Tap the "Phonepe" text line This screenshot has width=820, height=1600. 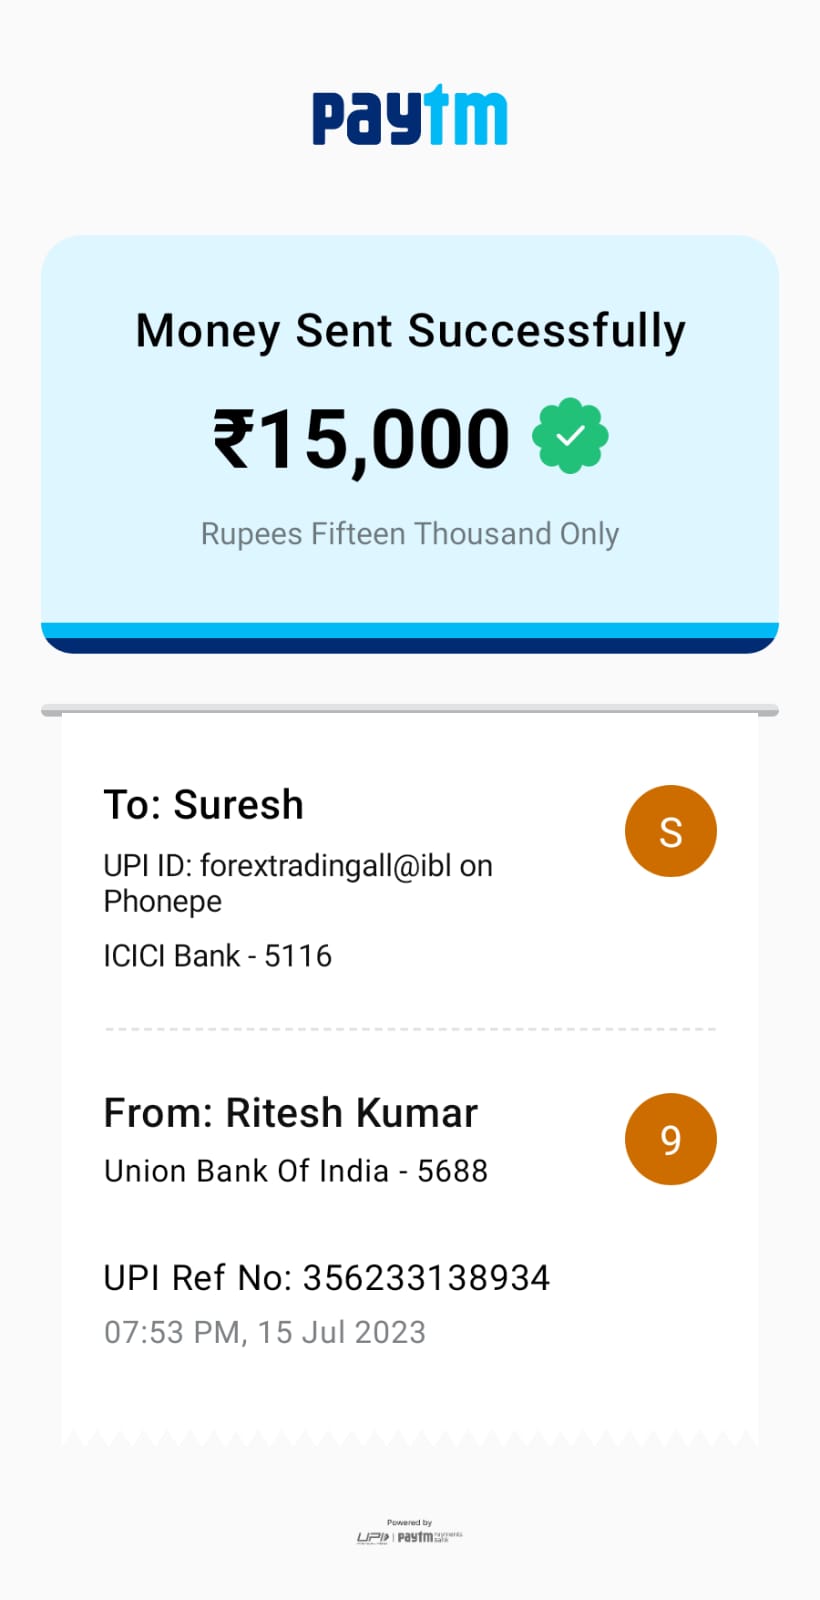point(163,901)
